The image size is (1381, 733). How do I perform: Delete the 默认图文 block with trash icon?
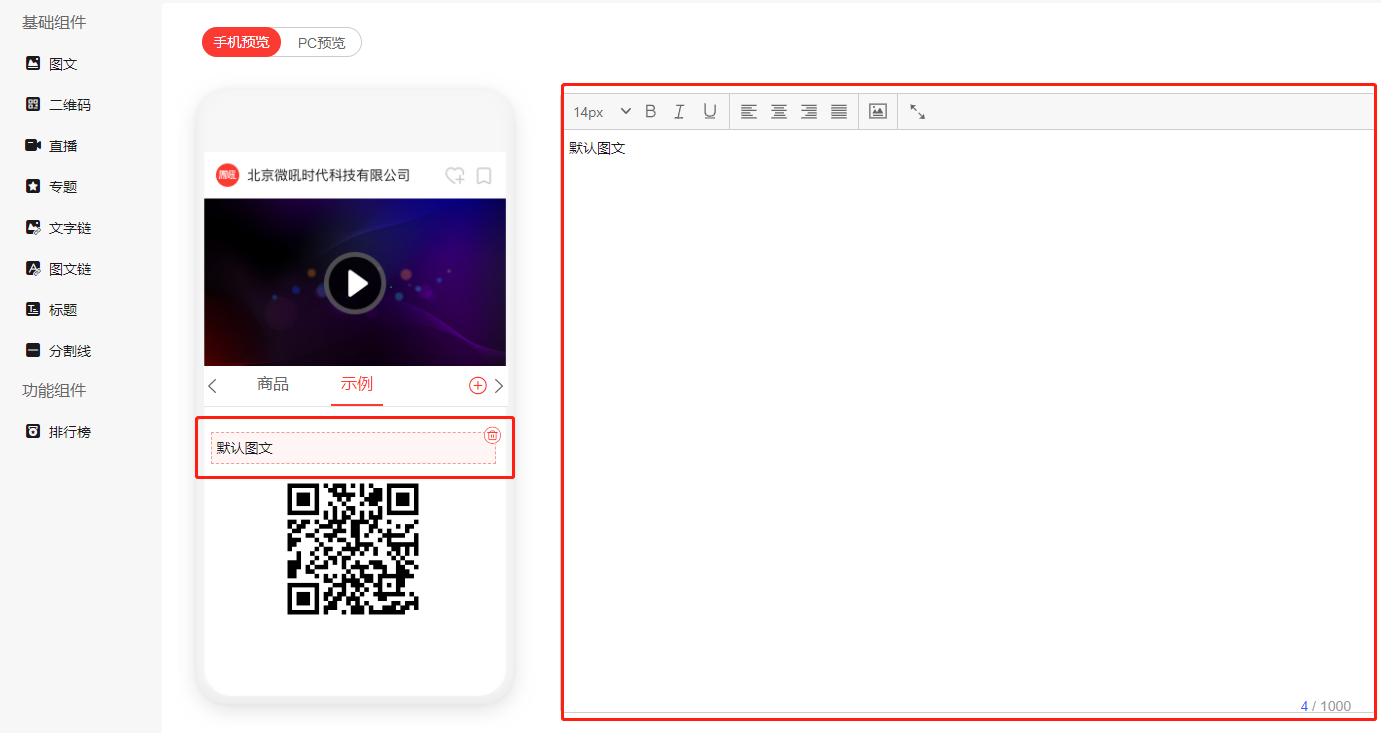point(492,435)
